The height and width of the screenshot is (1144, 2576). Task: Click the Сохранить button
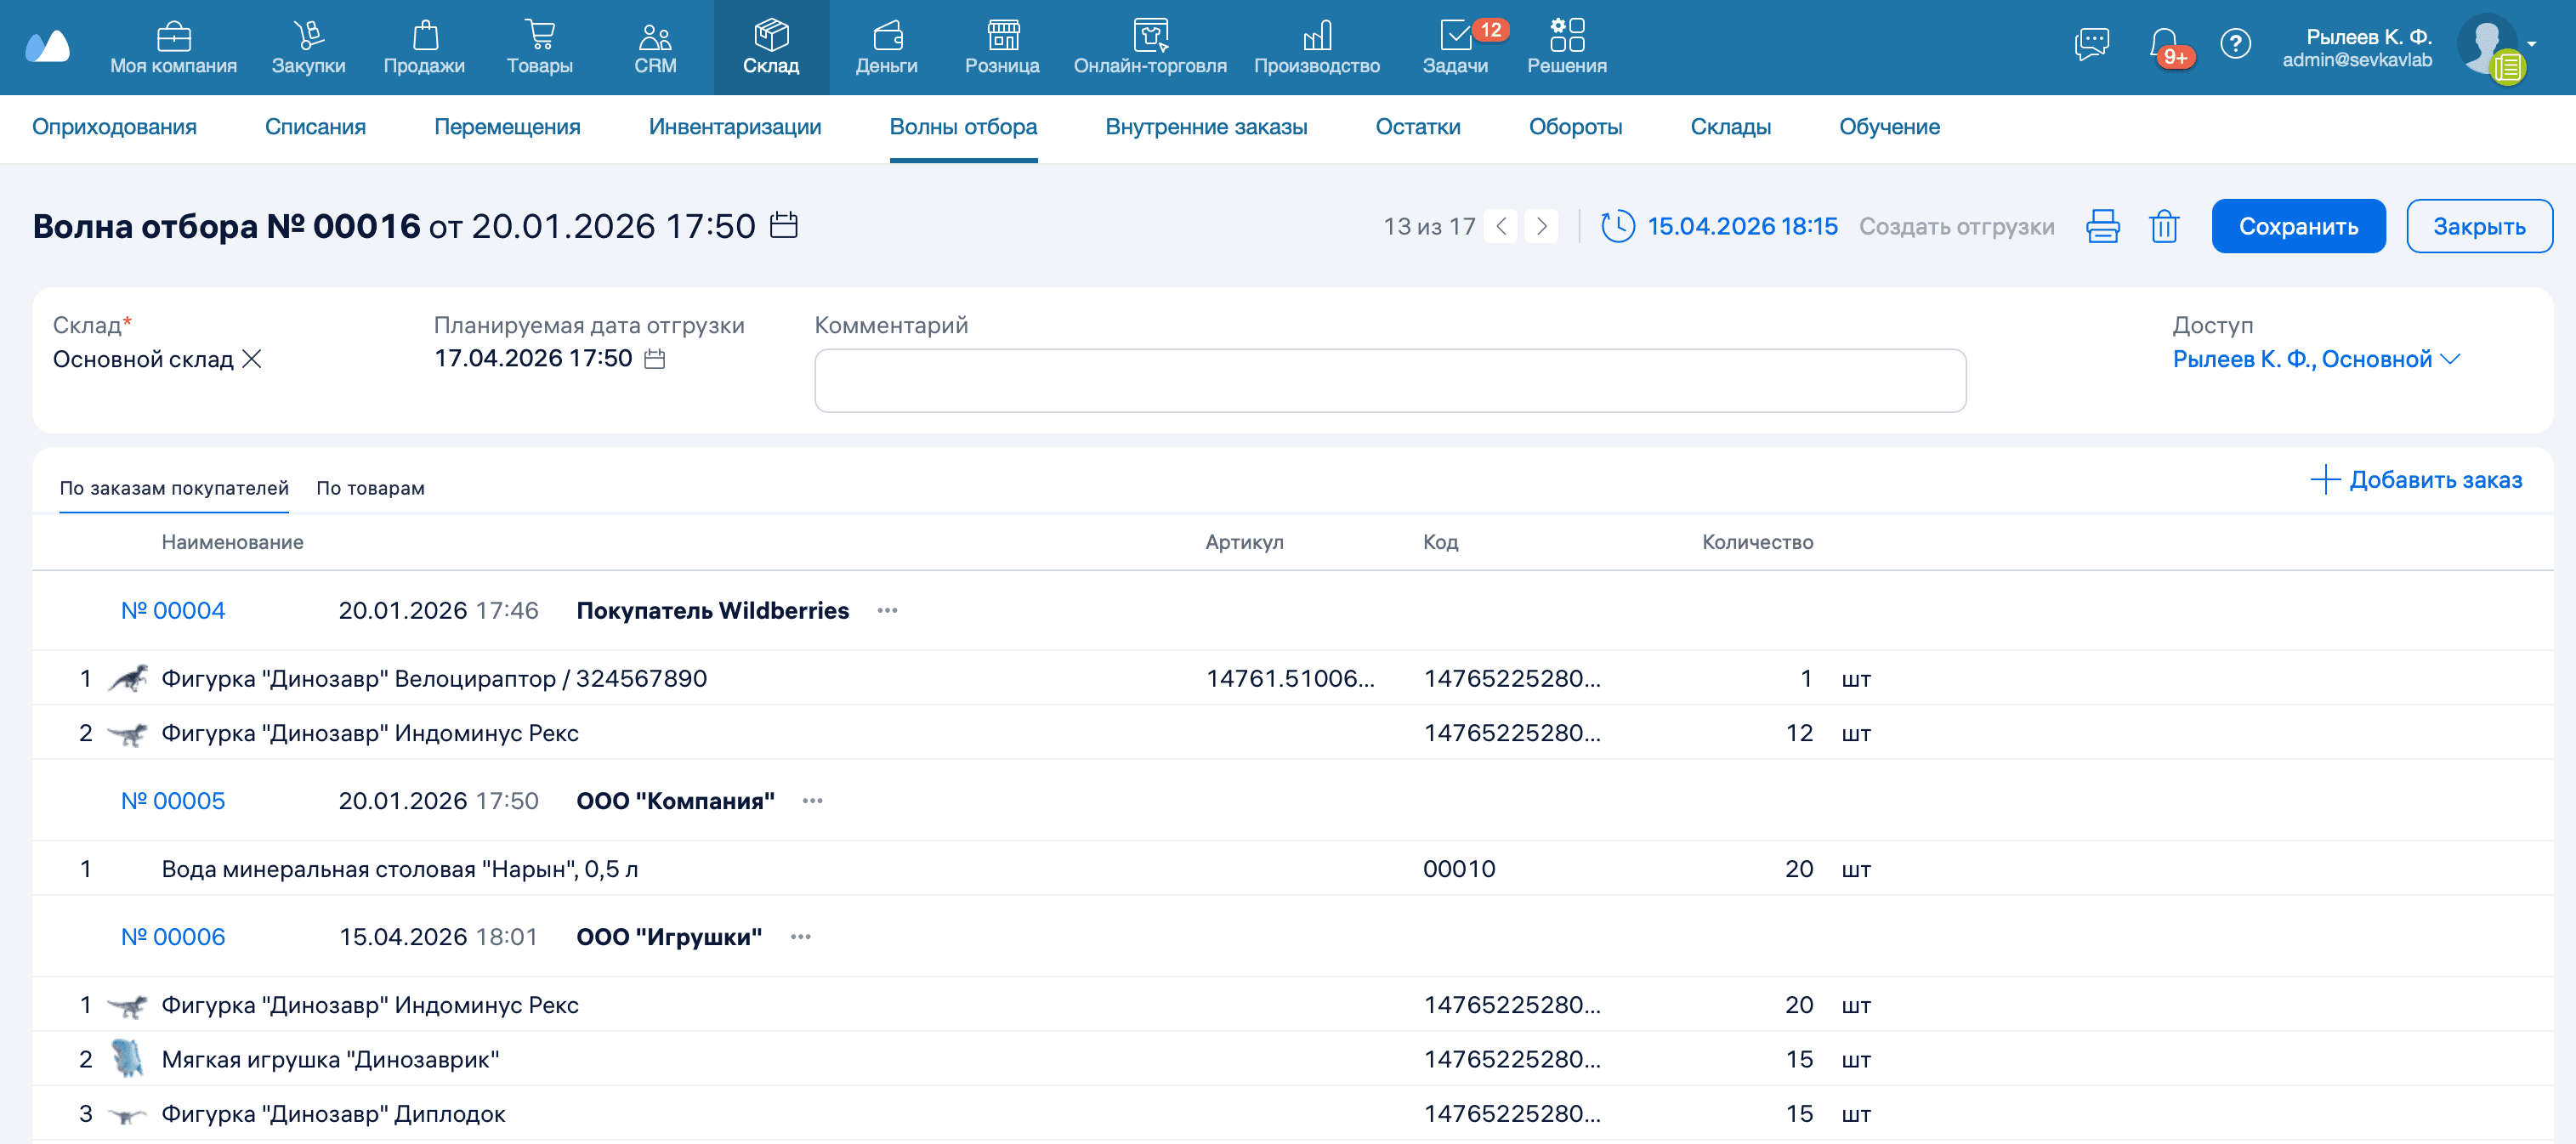pyautogui.click(x=2297, y=226)
